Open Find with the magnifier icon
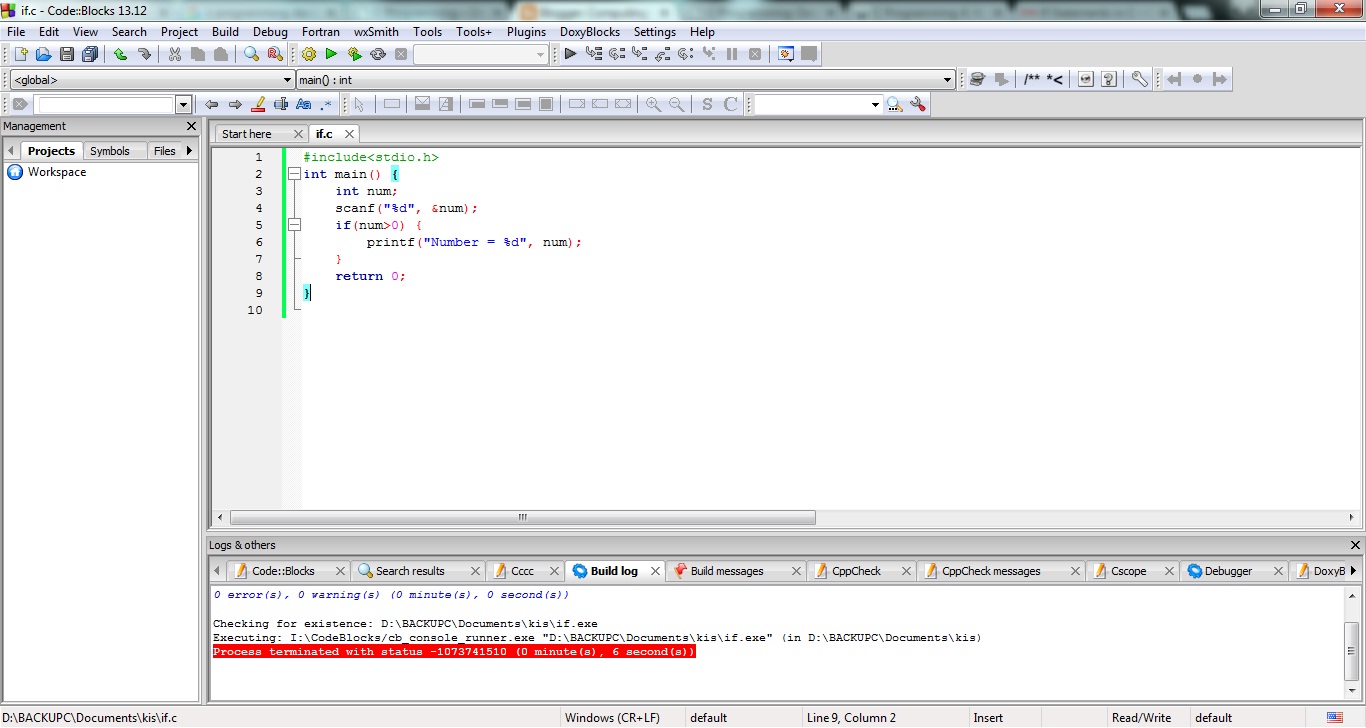 (252, 54)
